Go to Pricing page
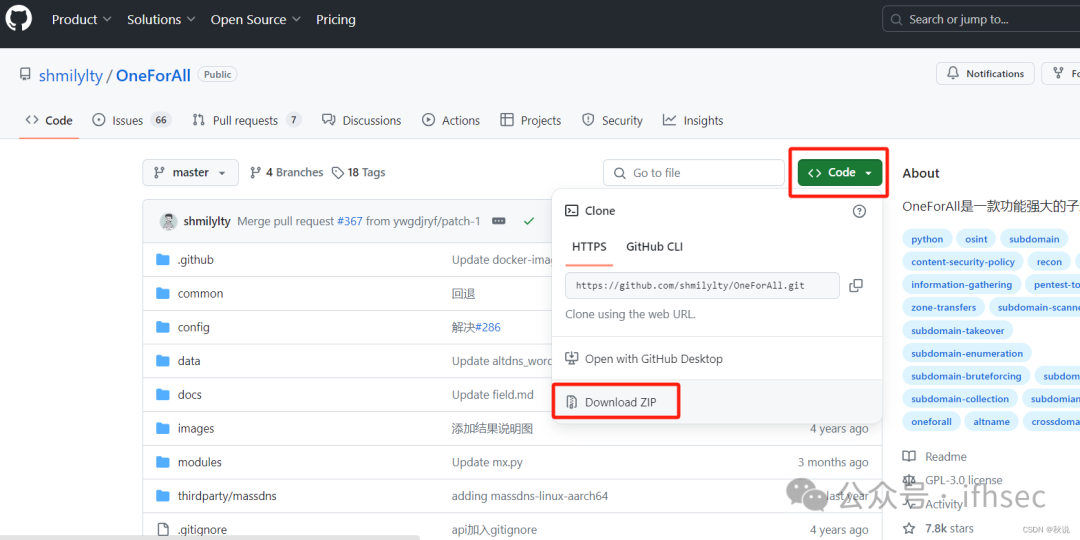The width and height of the screenshot is (1080, 540). click(335, 20)
